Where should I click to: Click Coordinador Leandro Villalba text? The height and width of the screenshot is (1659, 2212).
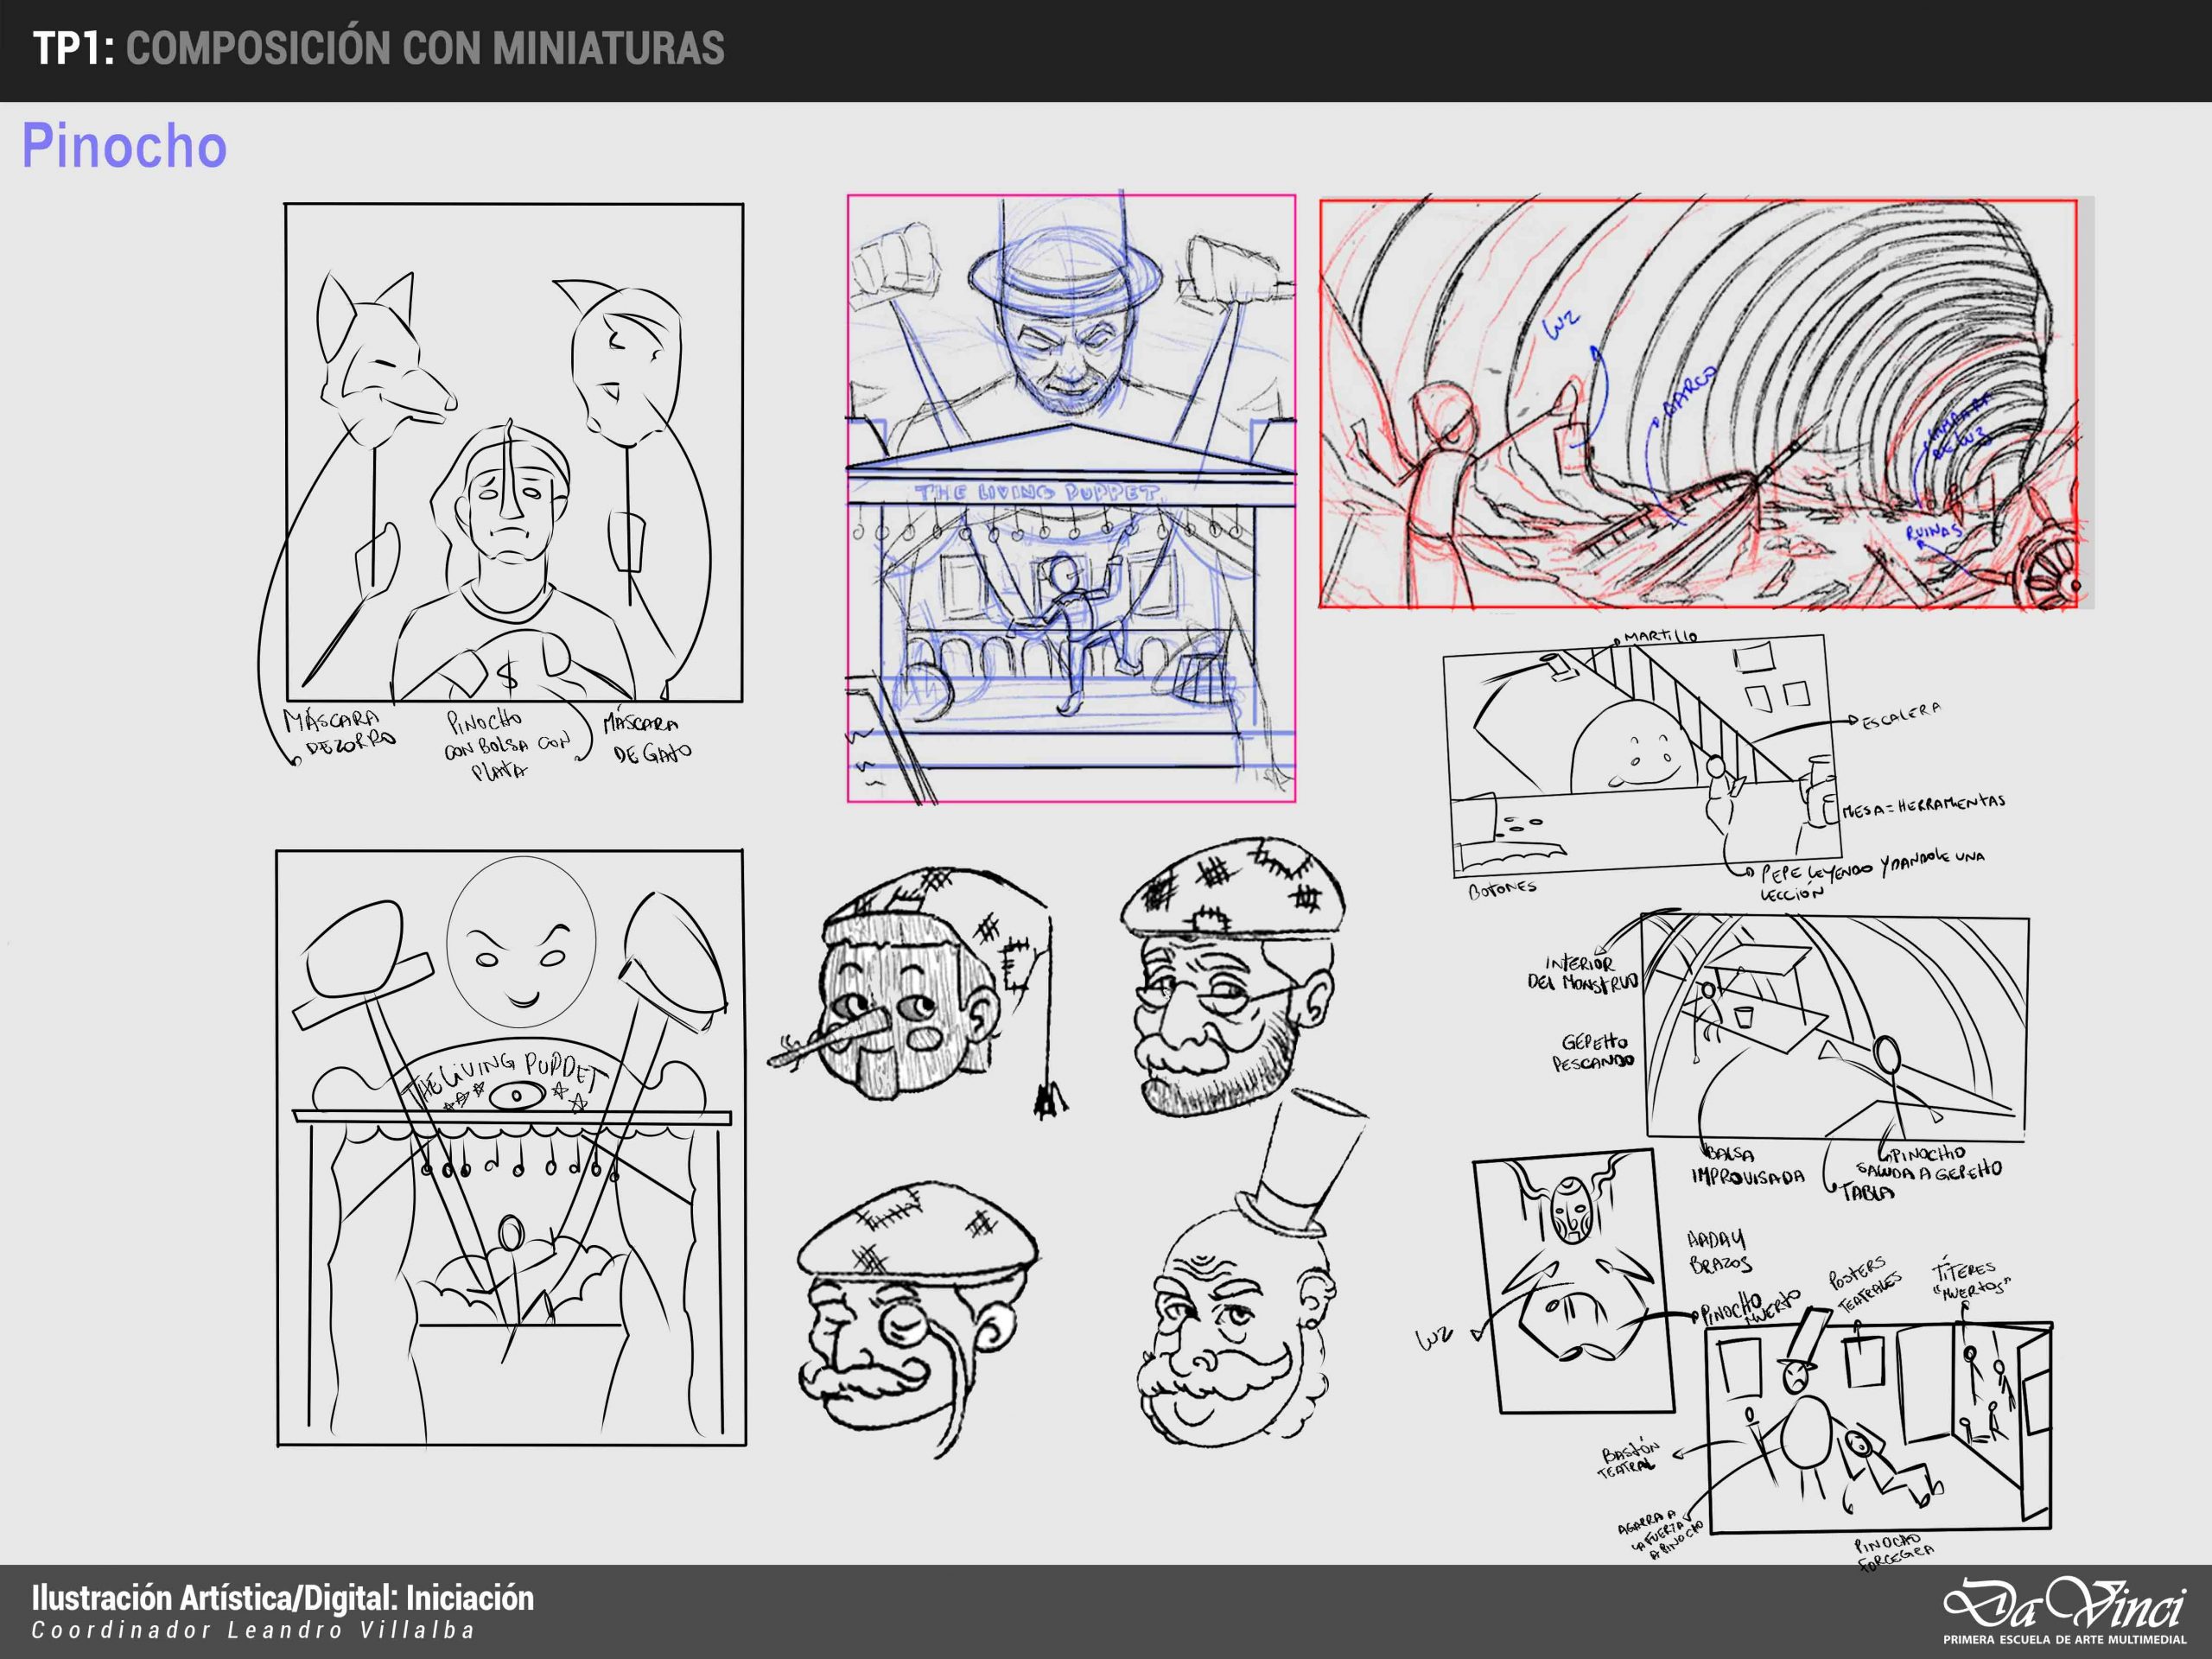click(x=252, y=1631)
